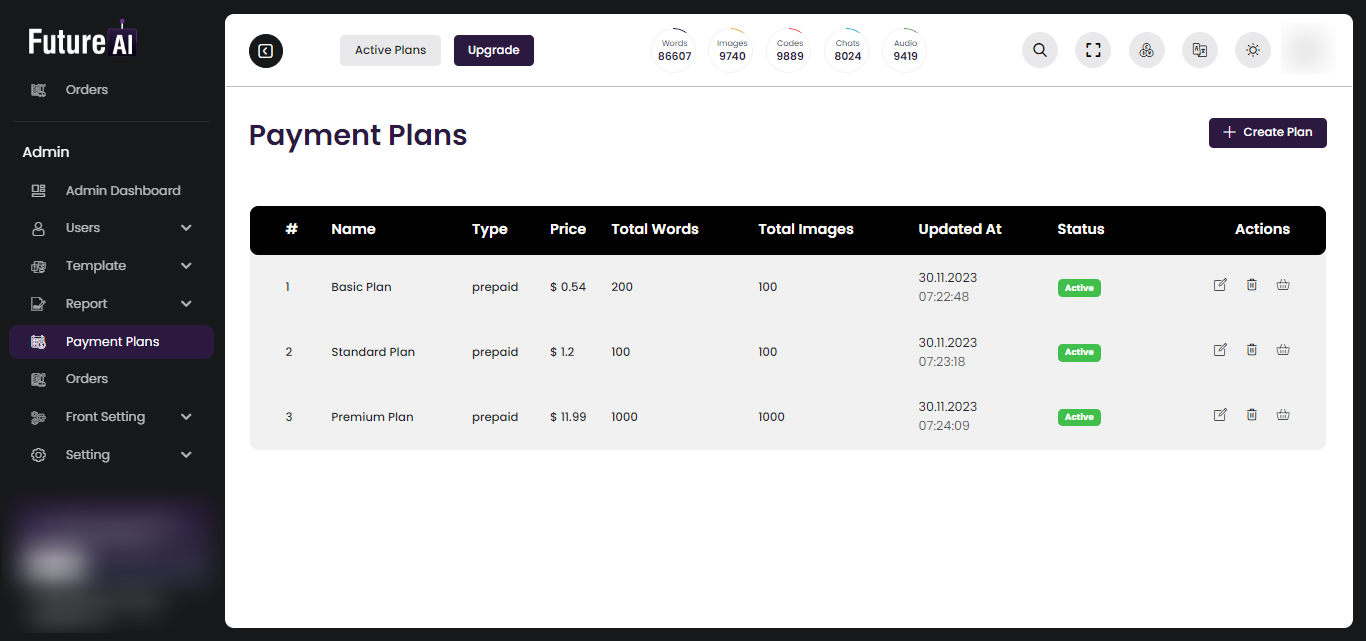Click the Create Plan button
The width and height of the screenshot is (1366, 641).
[1267, 132]
